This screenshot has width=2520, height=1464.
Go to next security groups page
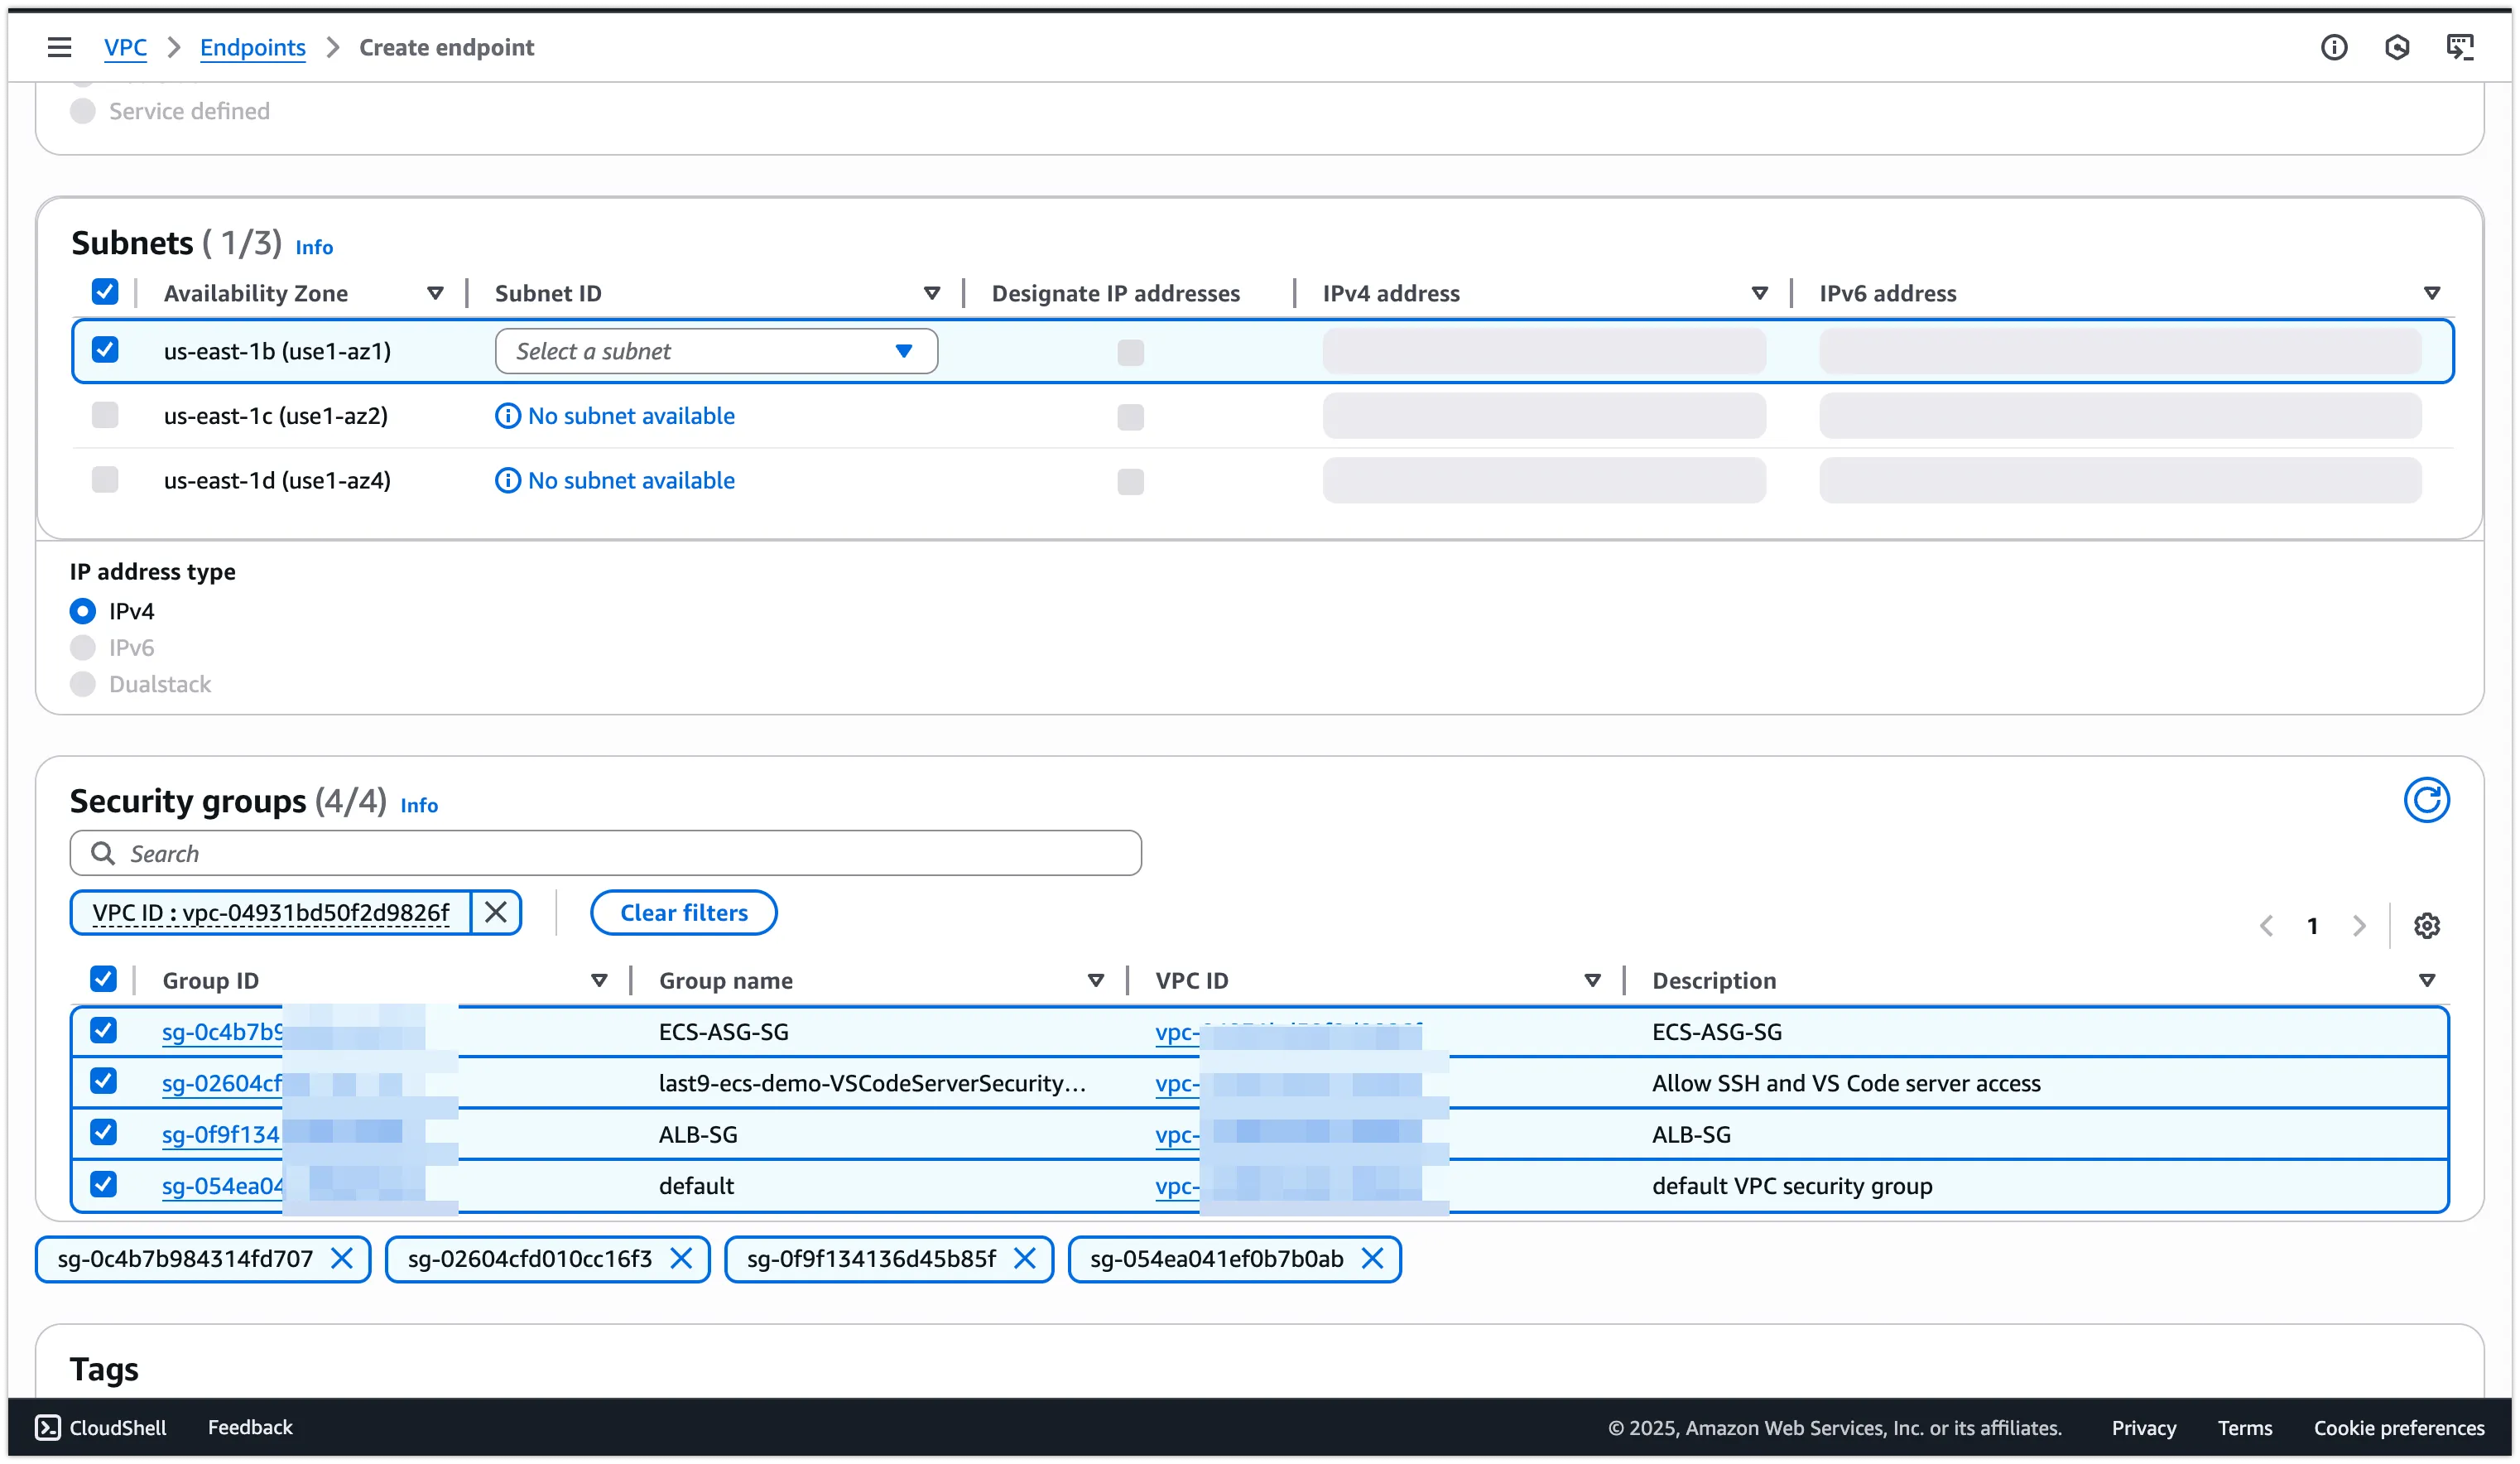coord(2359,926)
